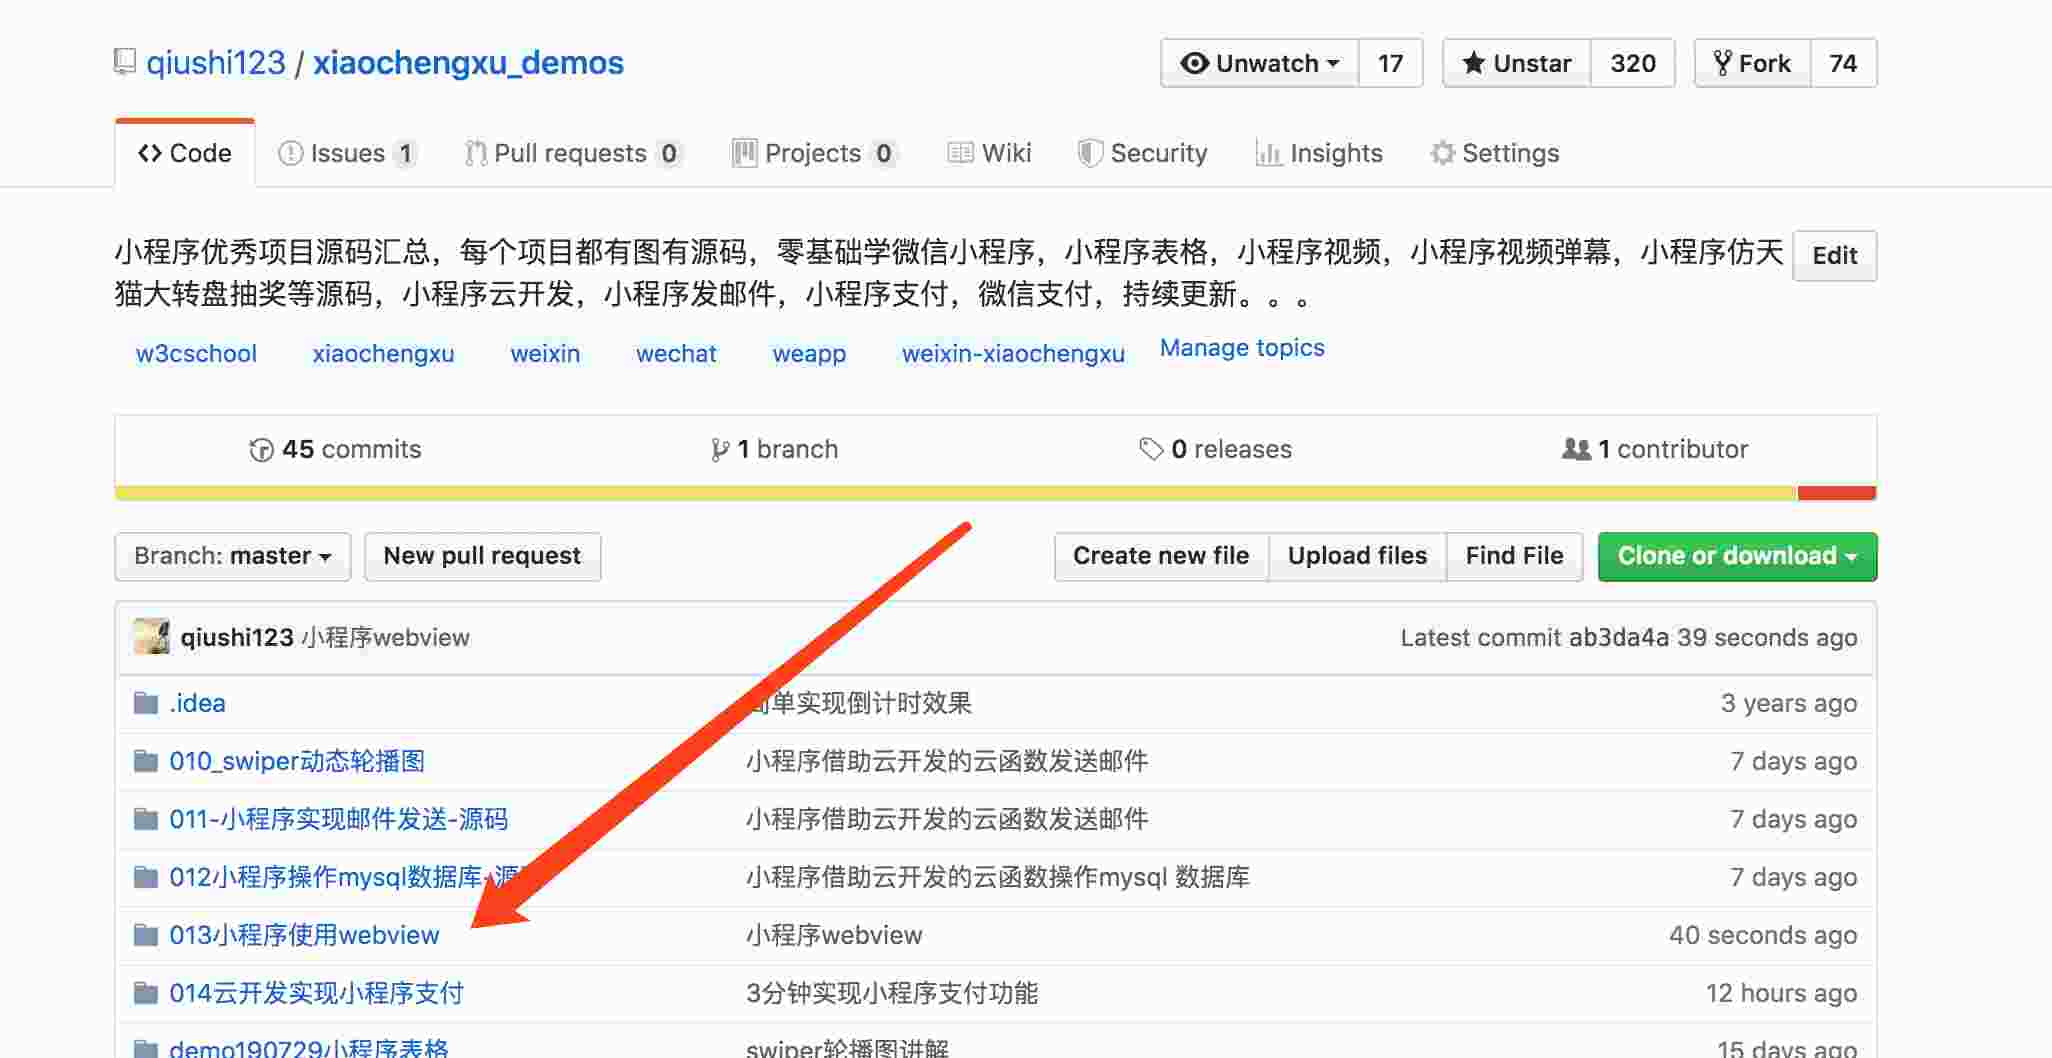Click folder icon for 014云开发实现小程序支付
Image resolution: width=2052 pixels, height=1058 pixels.
[x=146, y=993]
